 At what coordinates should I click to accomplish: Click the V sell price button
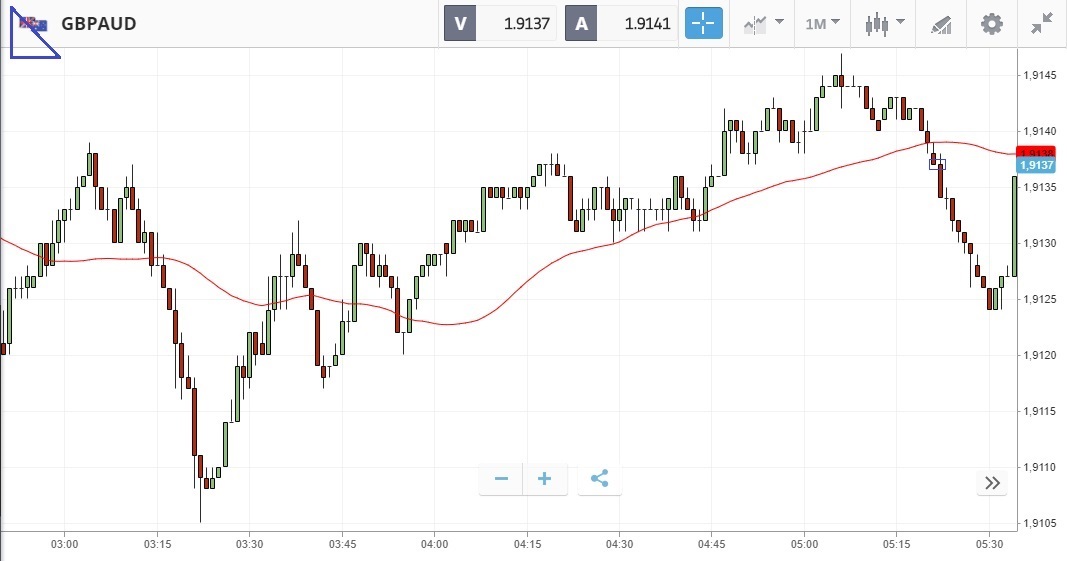[500, 23]
